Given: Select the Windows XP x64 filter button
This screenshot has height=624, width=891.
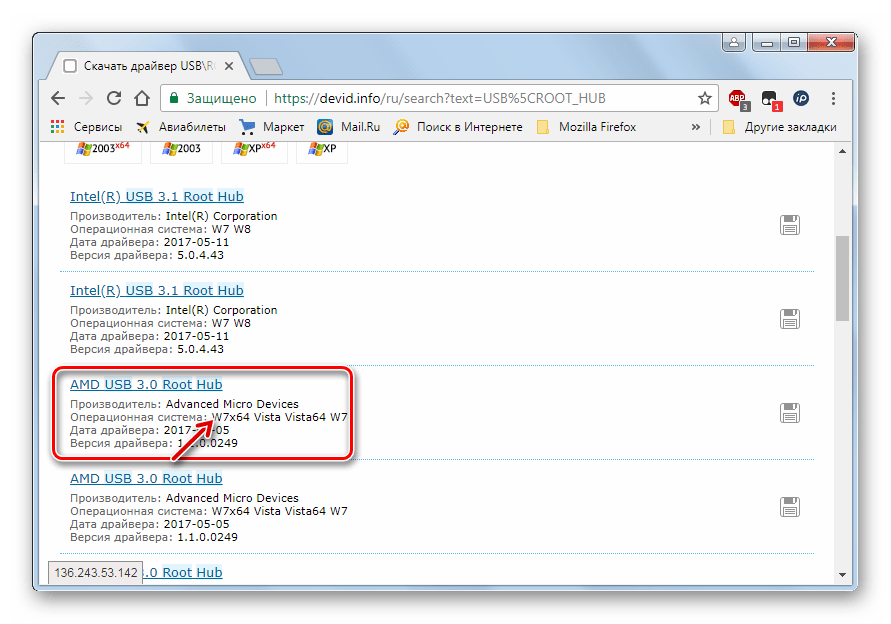Looking at the screenshot, I should pyautogui.click(x=255, y=148).
